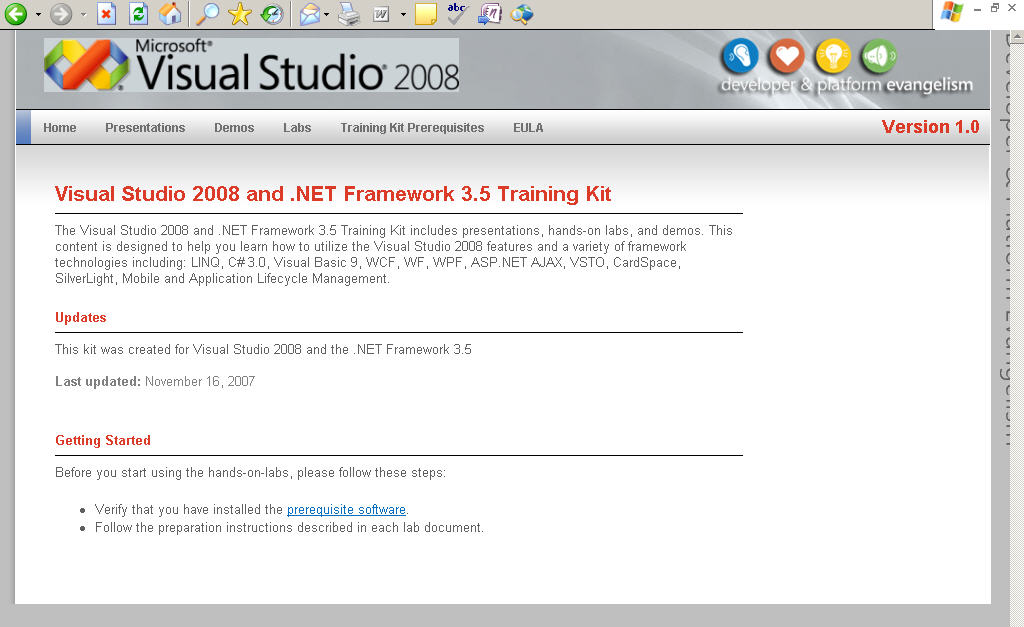Print the page using the printer icon
The width and height of the screenshot is (1024, 627).
[348, 14]
